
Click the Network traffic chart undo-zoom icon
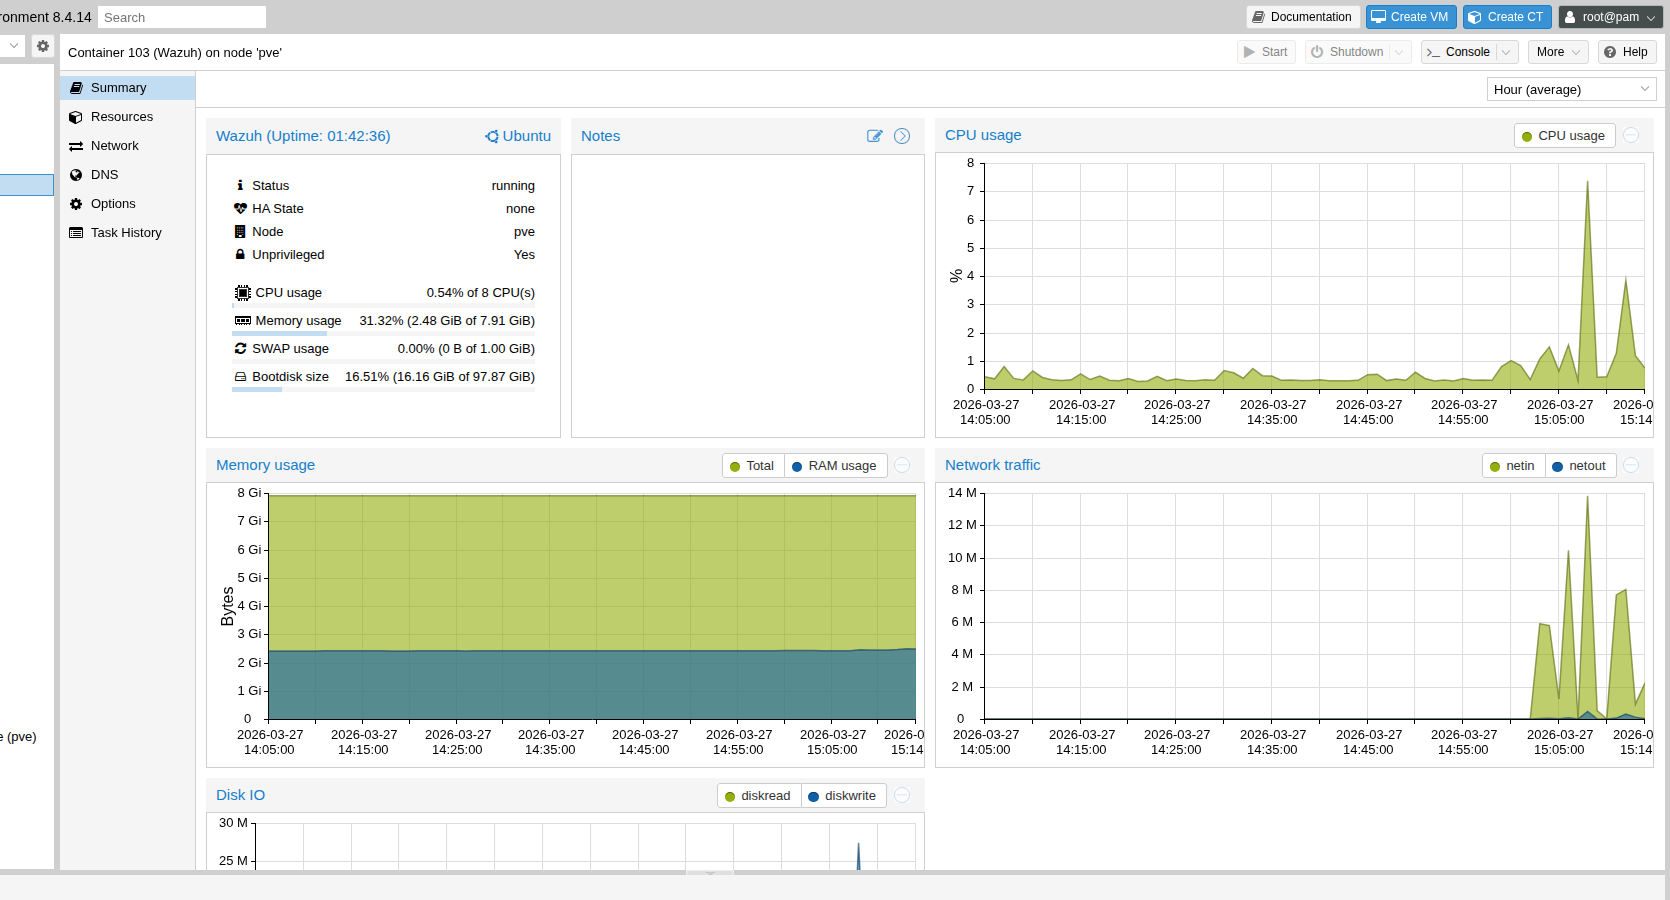coord(1631,465)
